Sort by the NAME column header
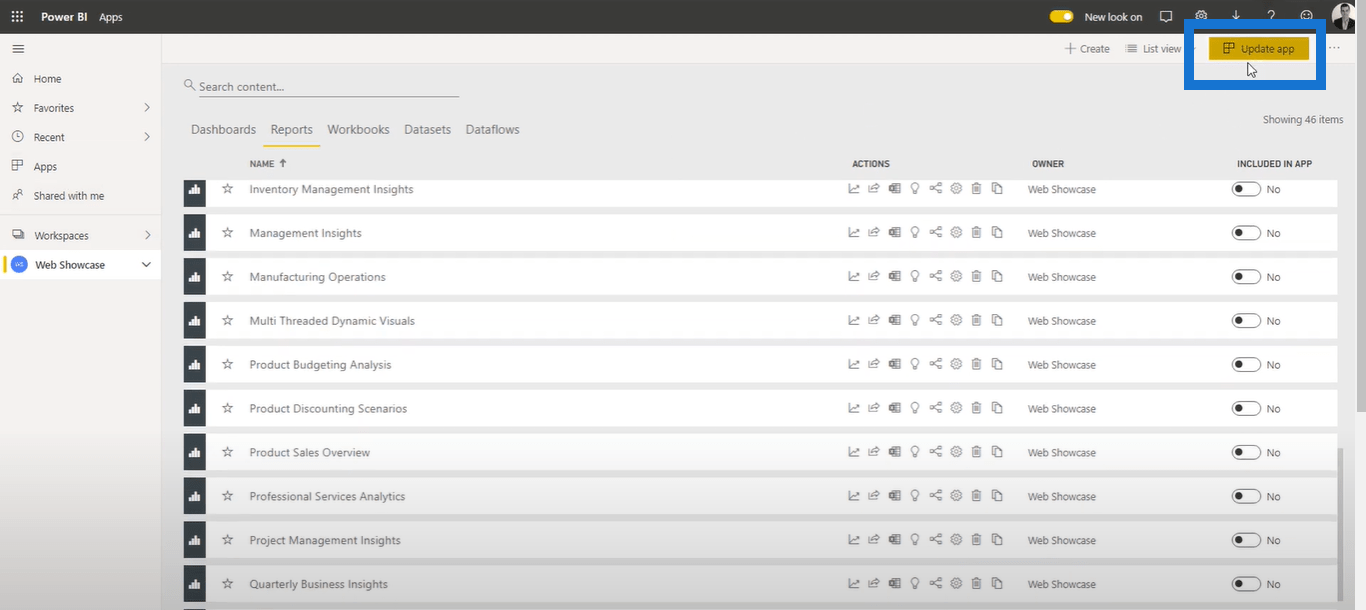The height and width of the screenshot is (610, 1366). [268, 163]
